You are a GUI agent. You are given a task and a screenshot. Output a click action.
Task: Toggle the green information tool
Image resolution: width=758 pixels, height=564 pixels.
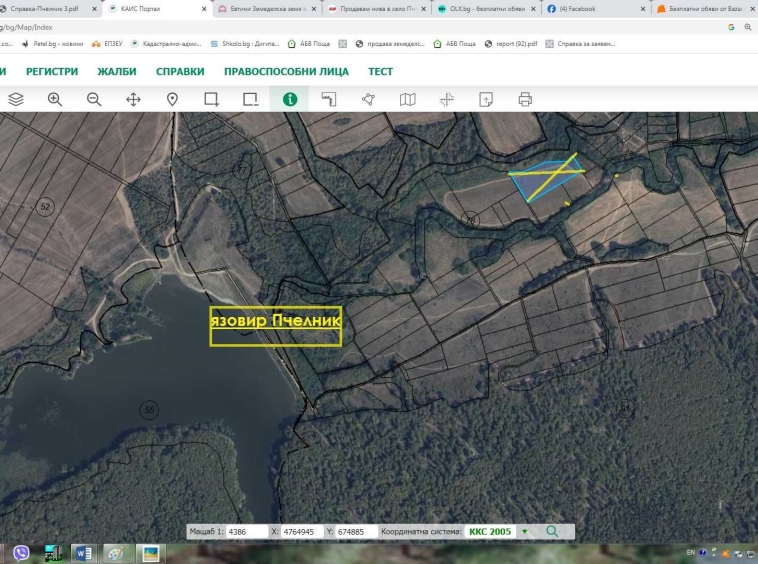(x=290, y=99)
